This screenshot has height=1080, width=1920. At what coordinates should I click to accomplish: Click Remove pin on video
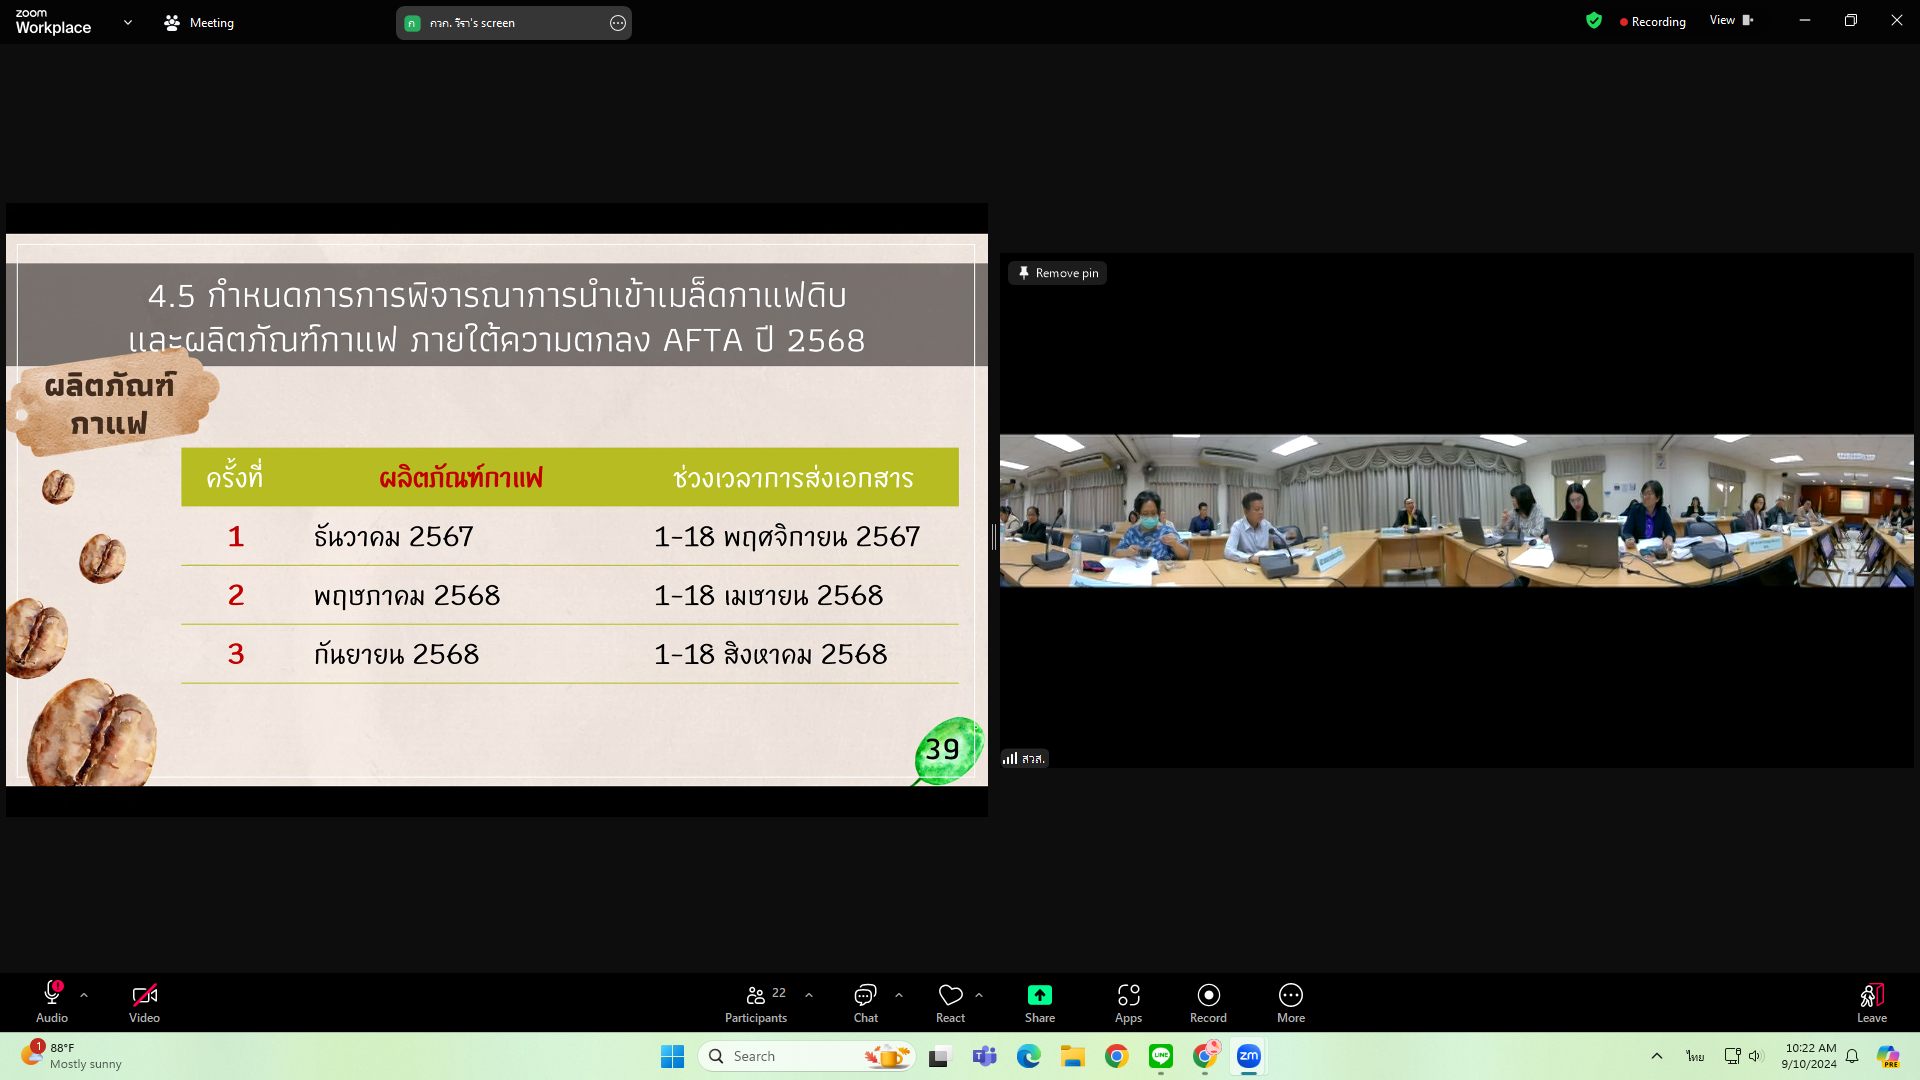pyautogui.click(x=1058, y=273)
